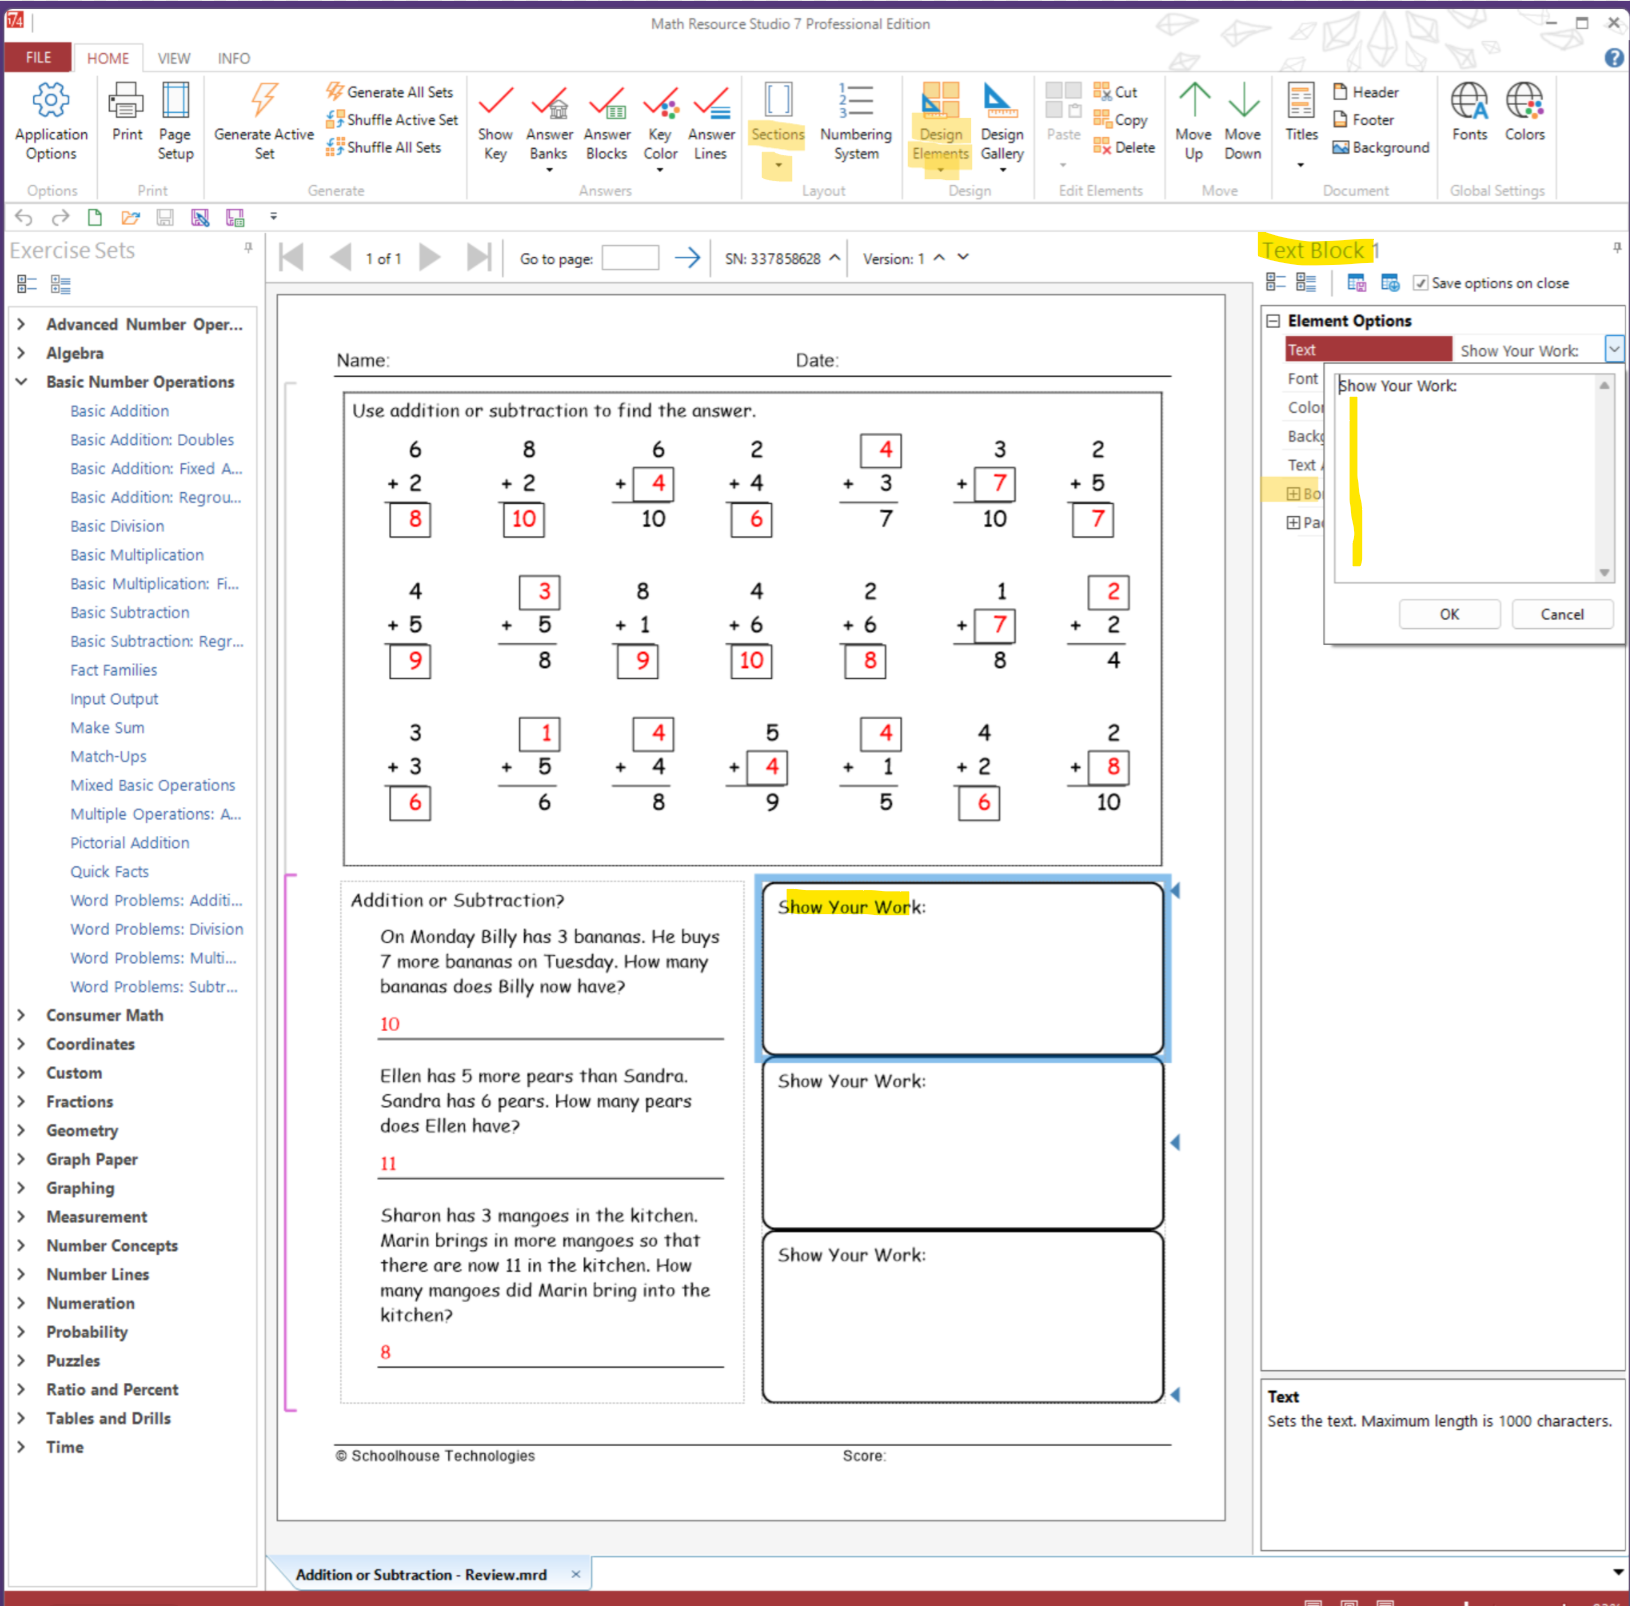Open the Sections dropdown menu
1630x1606 pixels.
778,165
